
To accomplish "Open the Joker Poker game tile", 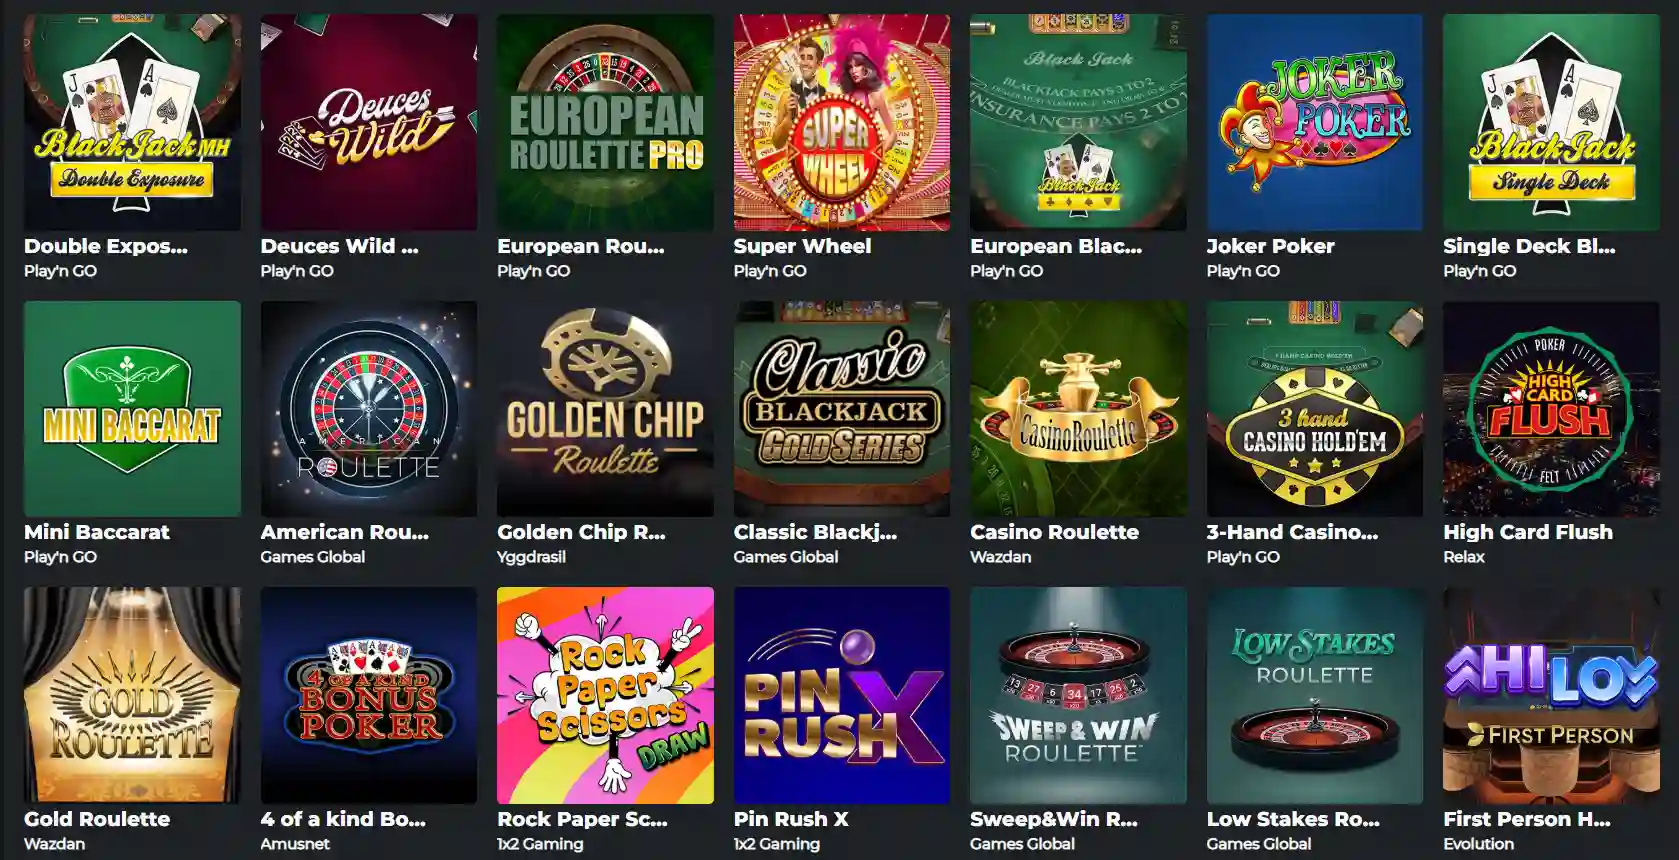I will coord(1315,122).
